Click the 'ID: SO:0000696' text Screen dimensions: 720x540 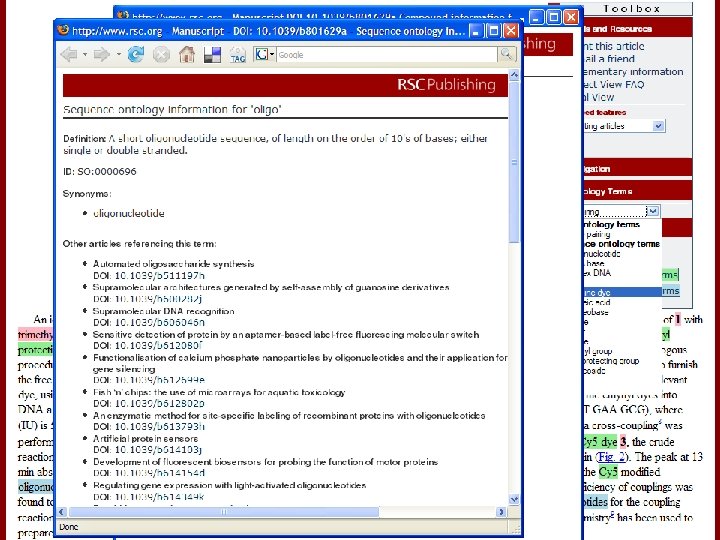click(100, 171)
